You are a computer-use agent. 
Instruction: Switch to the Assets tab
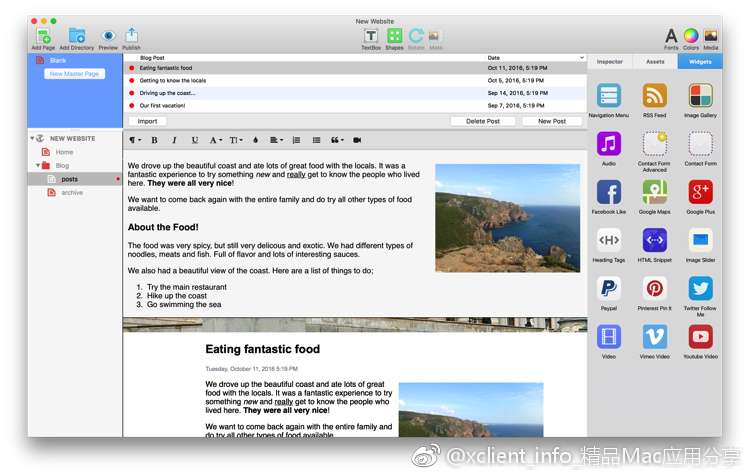click(655, 61)
